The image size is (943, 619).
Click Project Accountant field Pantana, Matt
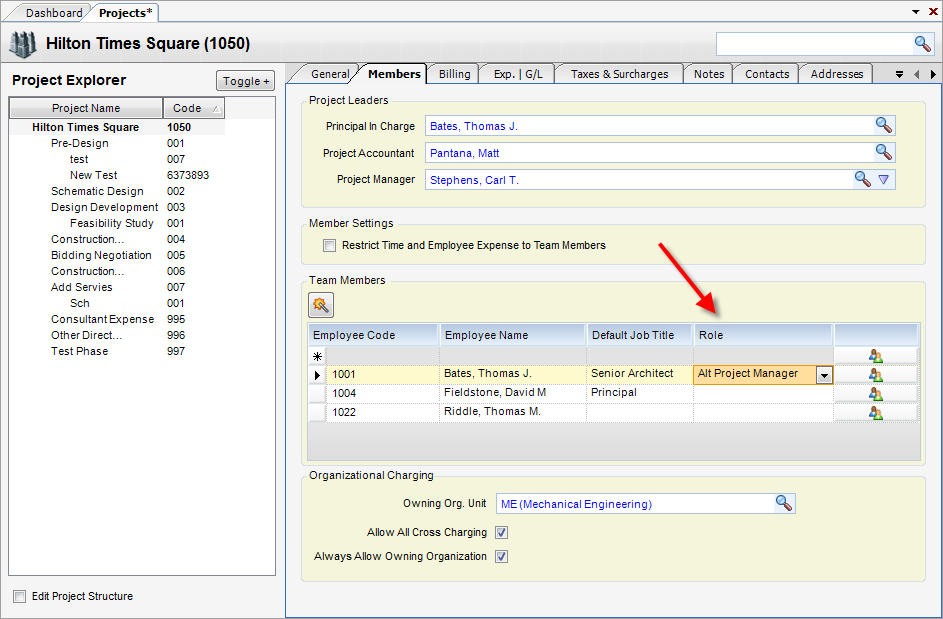[x=650, y=153]
